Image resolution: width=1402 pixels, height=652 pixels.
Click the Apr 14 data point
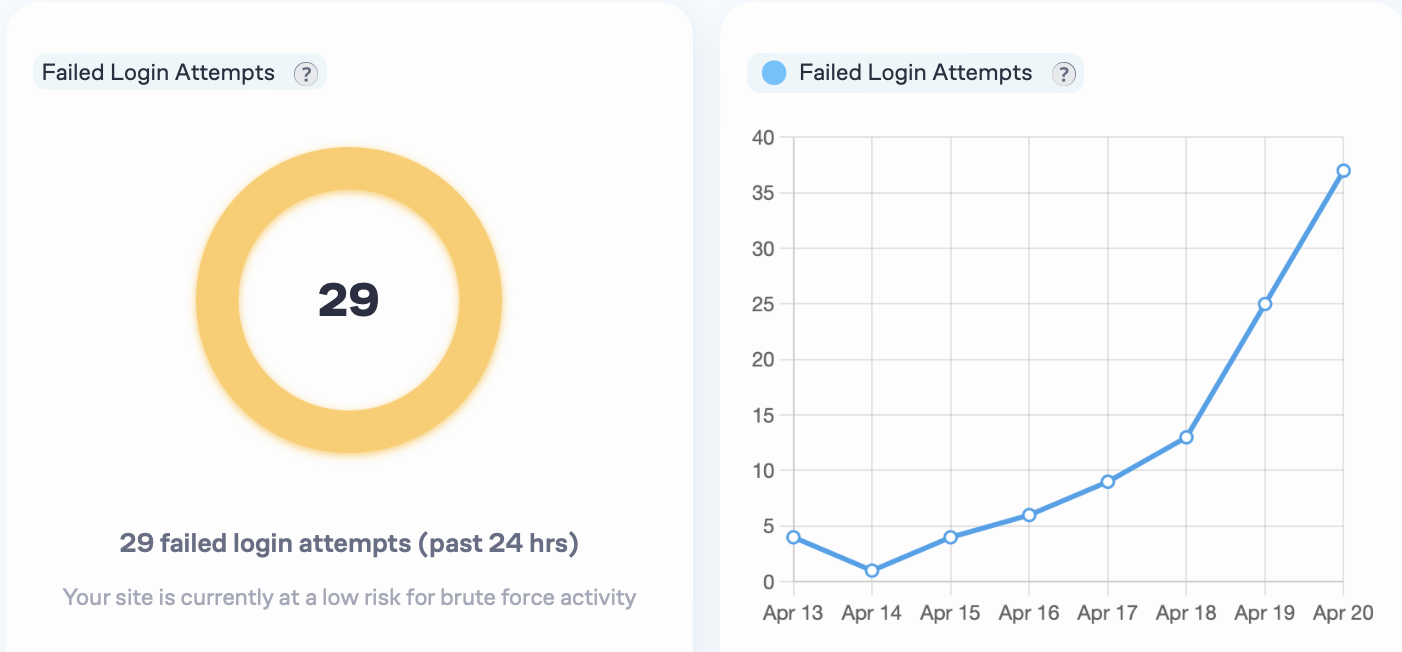872,570
